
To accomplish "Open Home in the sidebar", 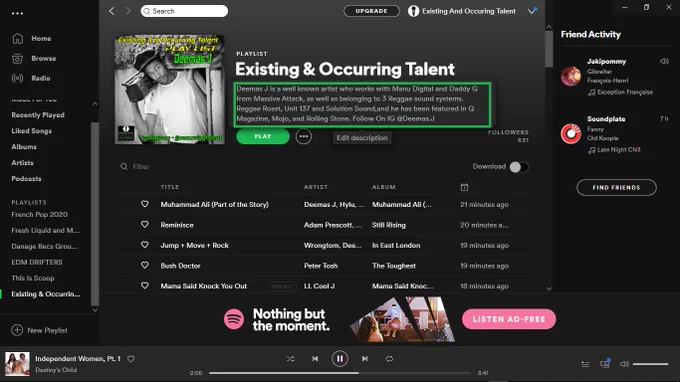I will tap(41, 39).
